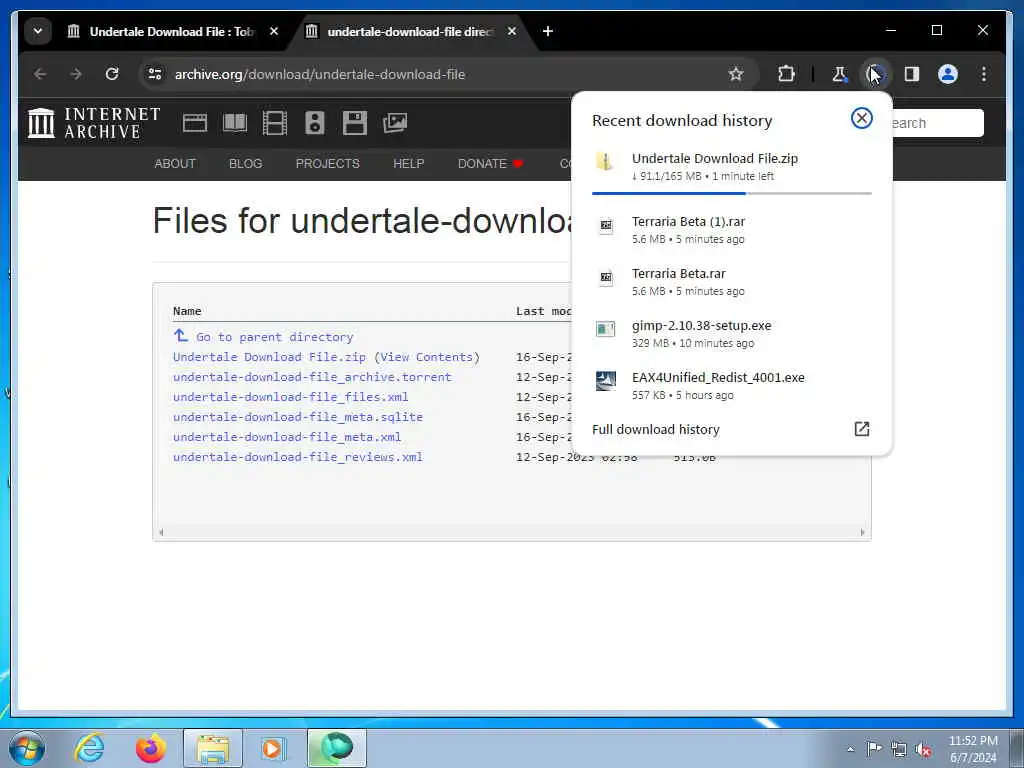The width and height of the screenshot is (1024, 768).
Task: Open the BLOG menu item
Action: click(x=246, y=164)
